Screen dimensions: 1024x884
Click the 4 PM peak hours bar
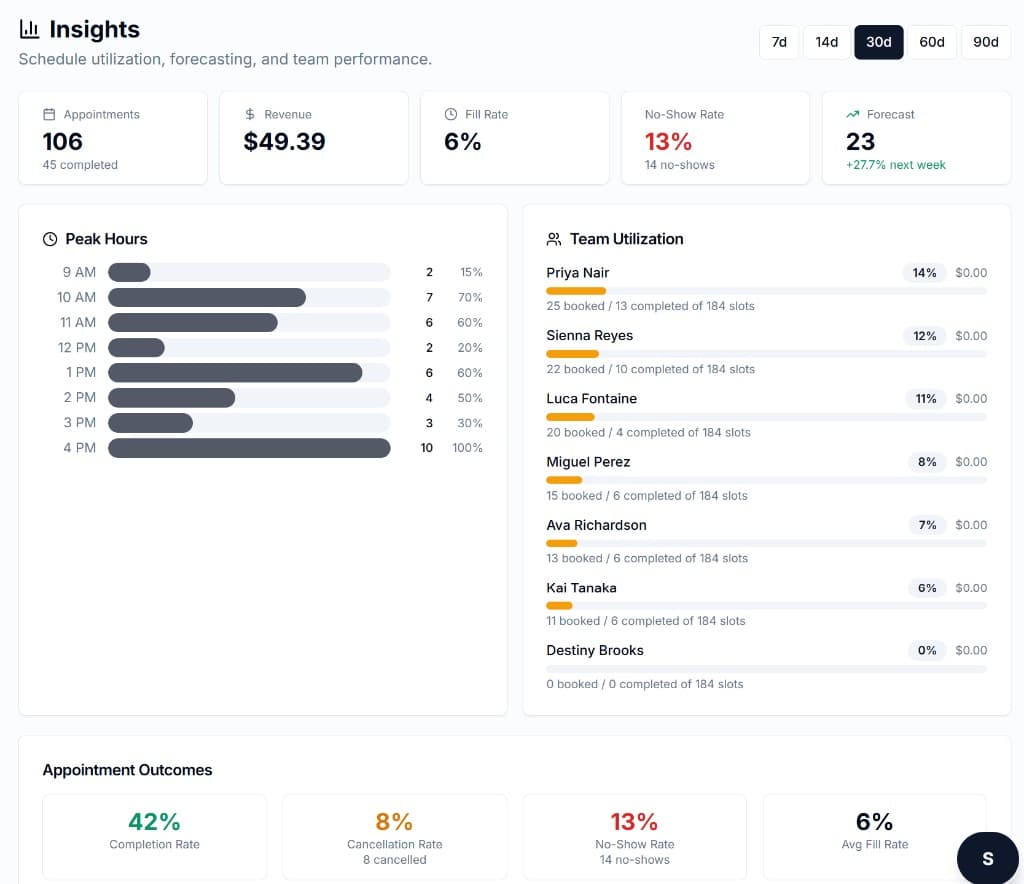[249, 448]
